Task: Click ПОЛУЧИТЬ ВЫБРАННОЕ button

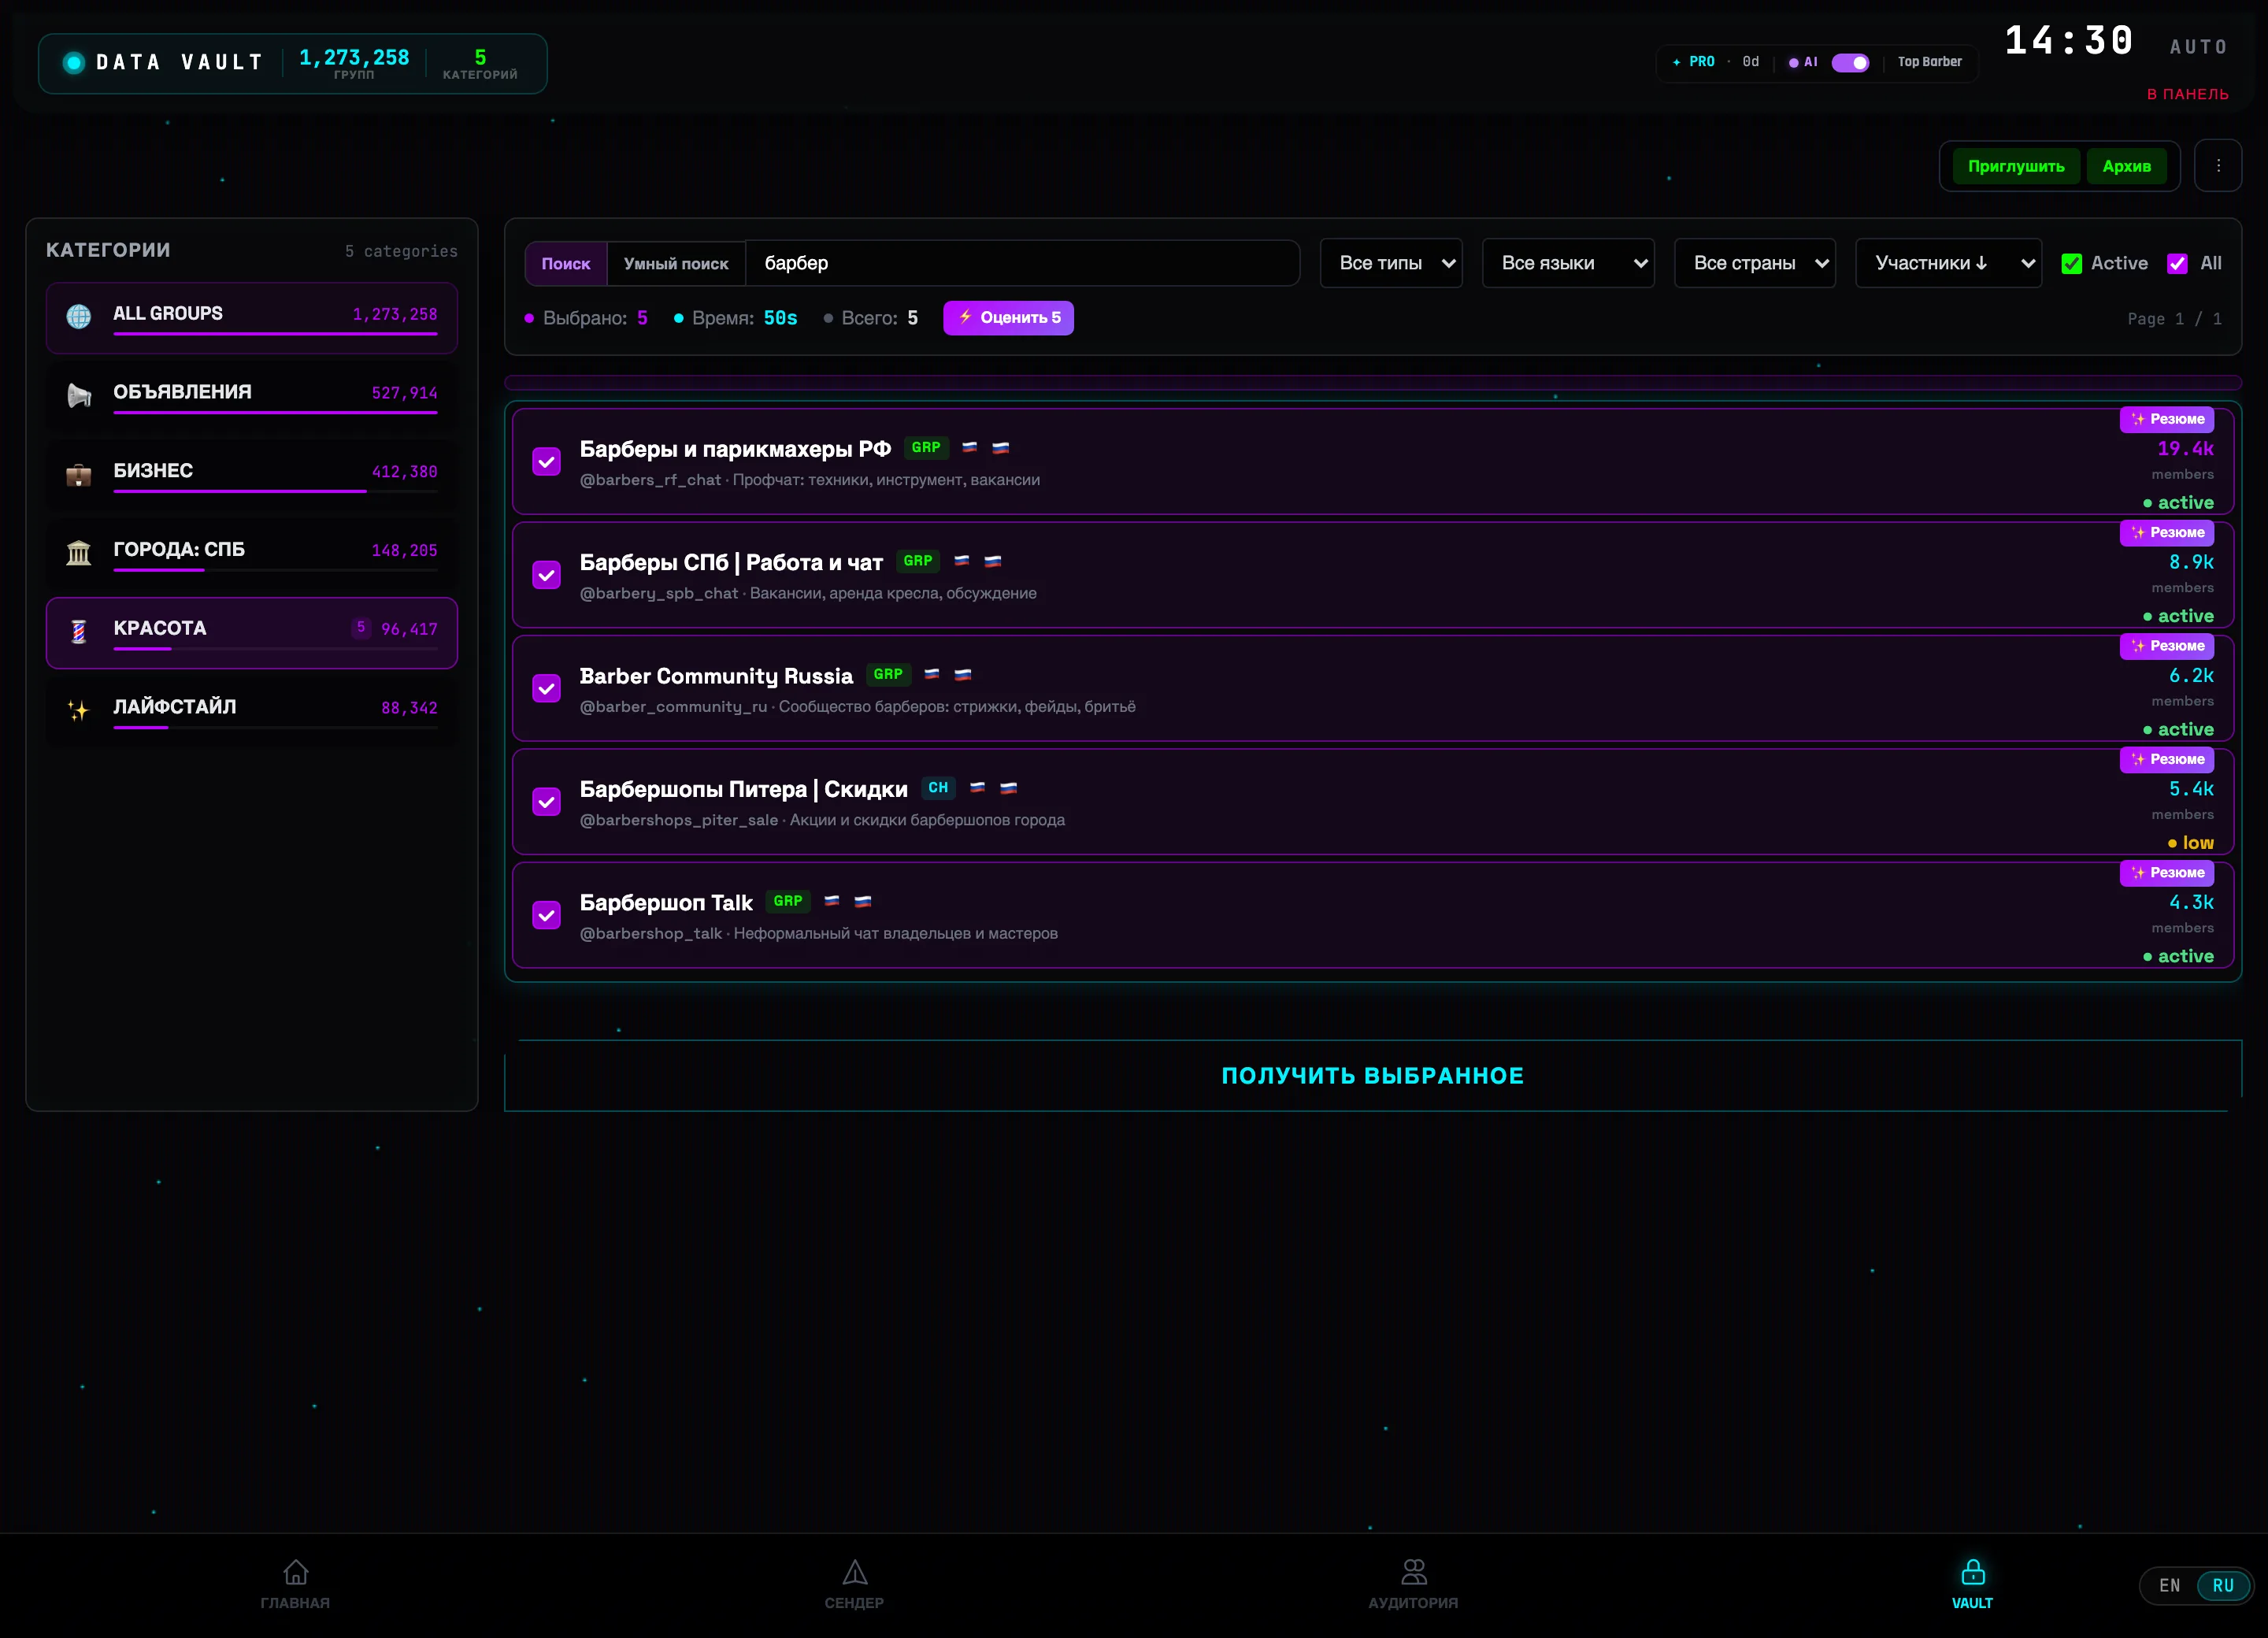Action: tap(1373, 1076)
